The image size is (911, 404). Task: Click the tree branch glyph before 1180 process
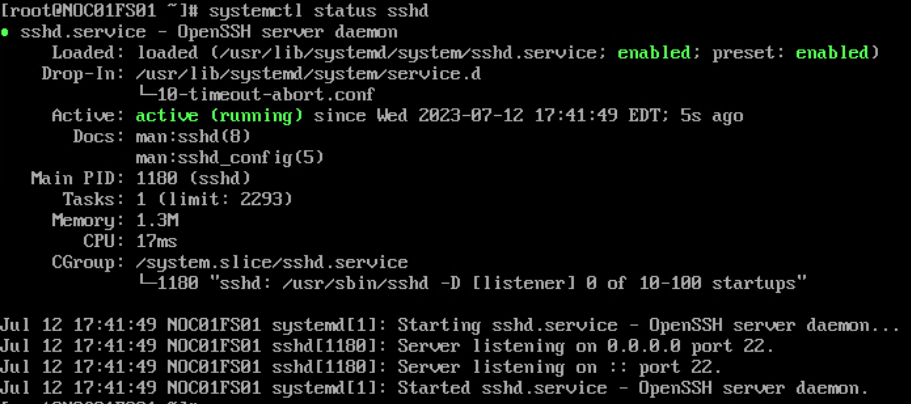click(x=146, y=284)
